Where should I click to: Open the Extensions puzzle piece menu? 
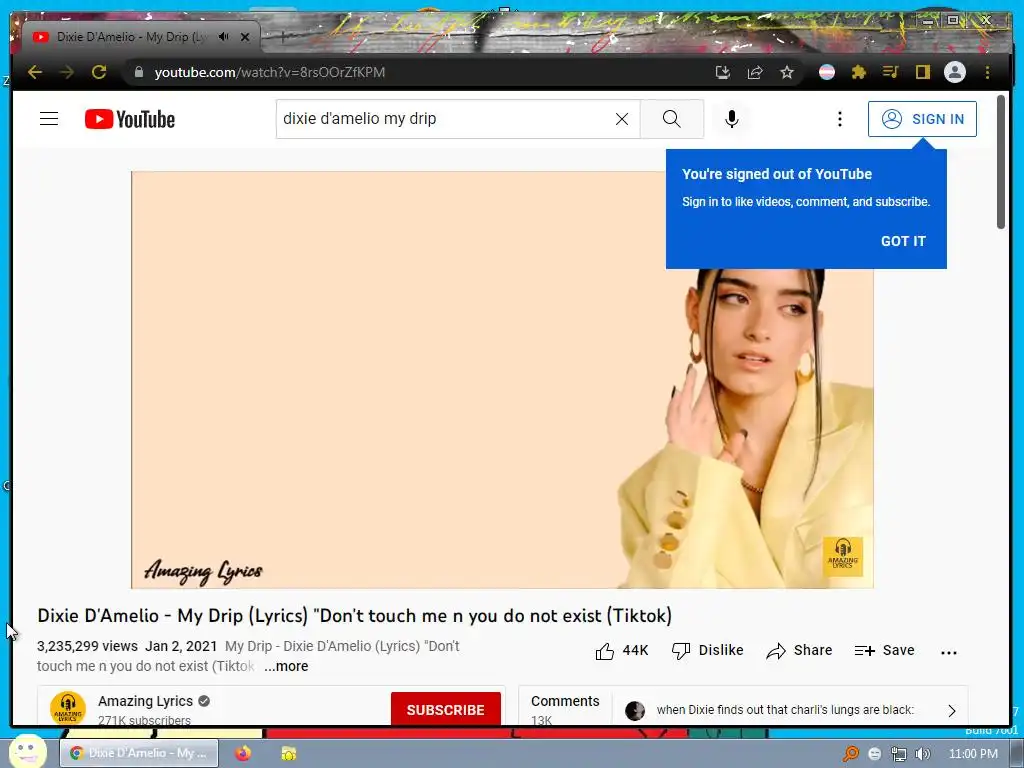pos(859,72)
